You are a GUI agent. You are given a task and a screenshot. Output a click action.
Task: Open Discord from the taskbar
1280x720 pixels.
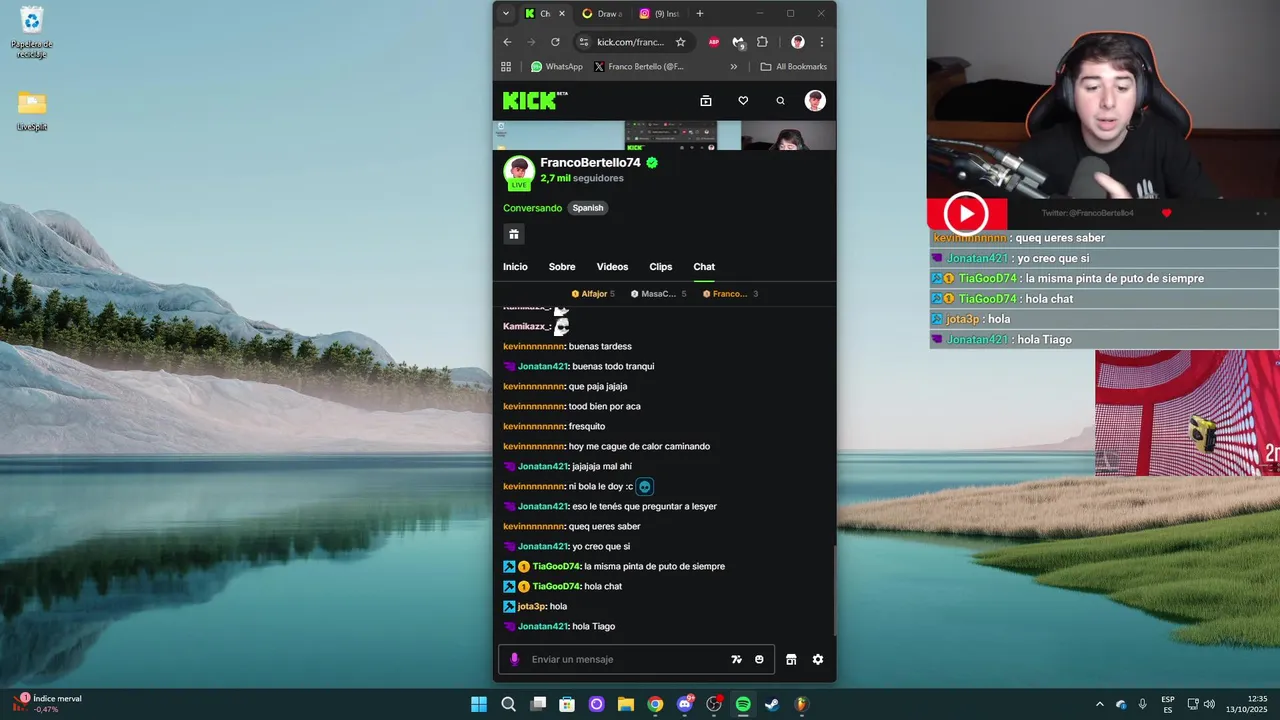pos(685,704)
